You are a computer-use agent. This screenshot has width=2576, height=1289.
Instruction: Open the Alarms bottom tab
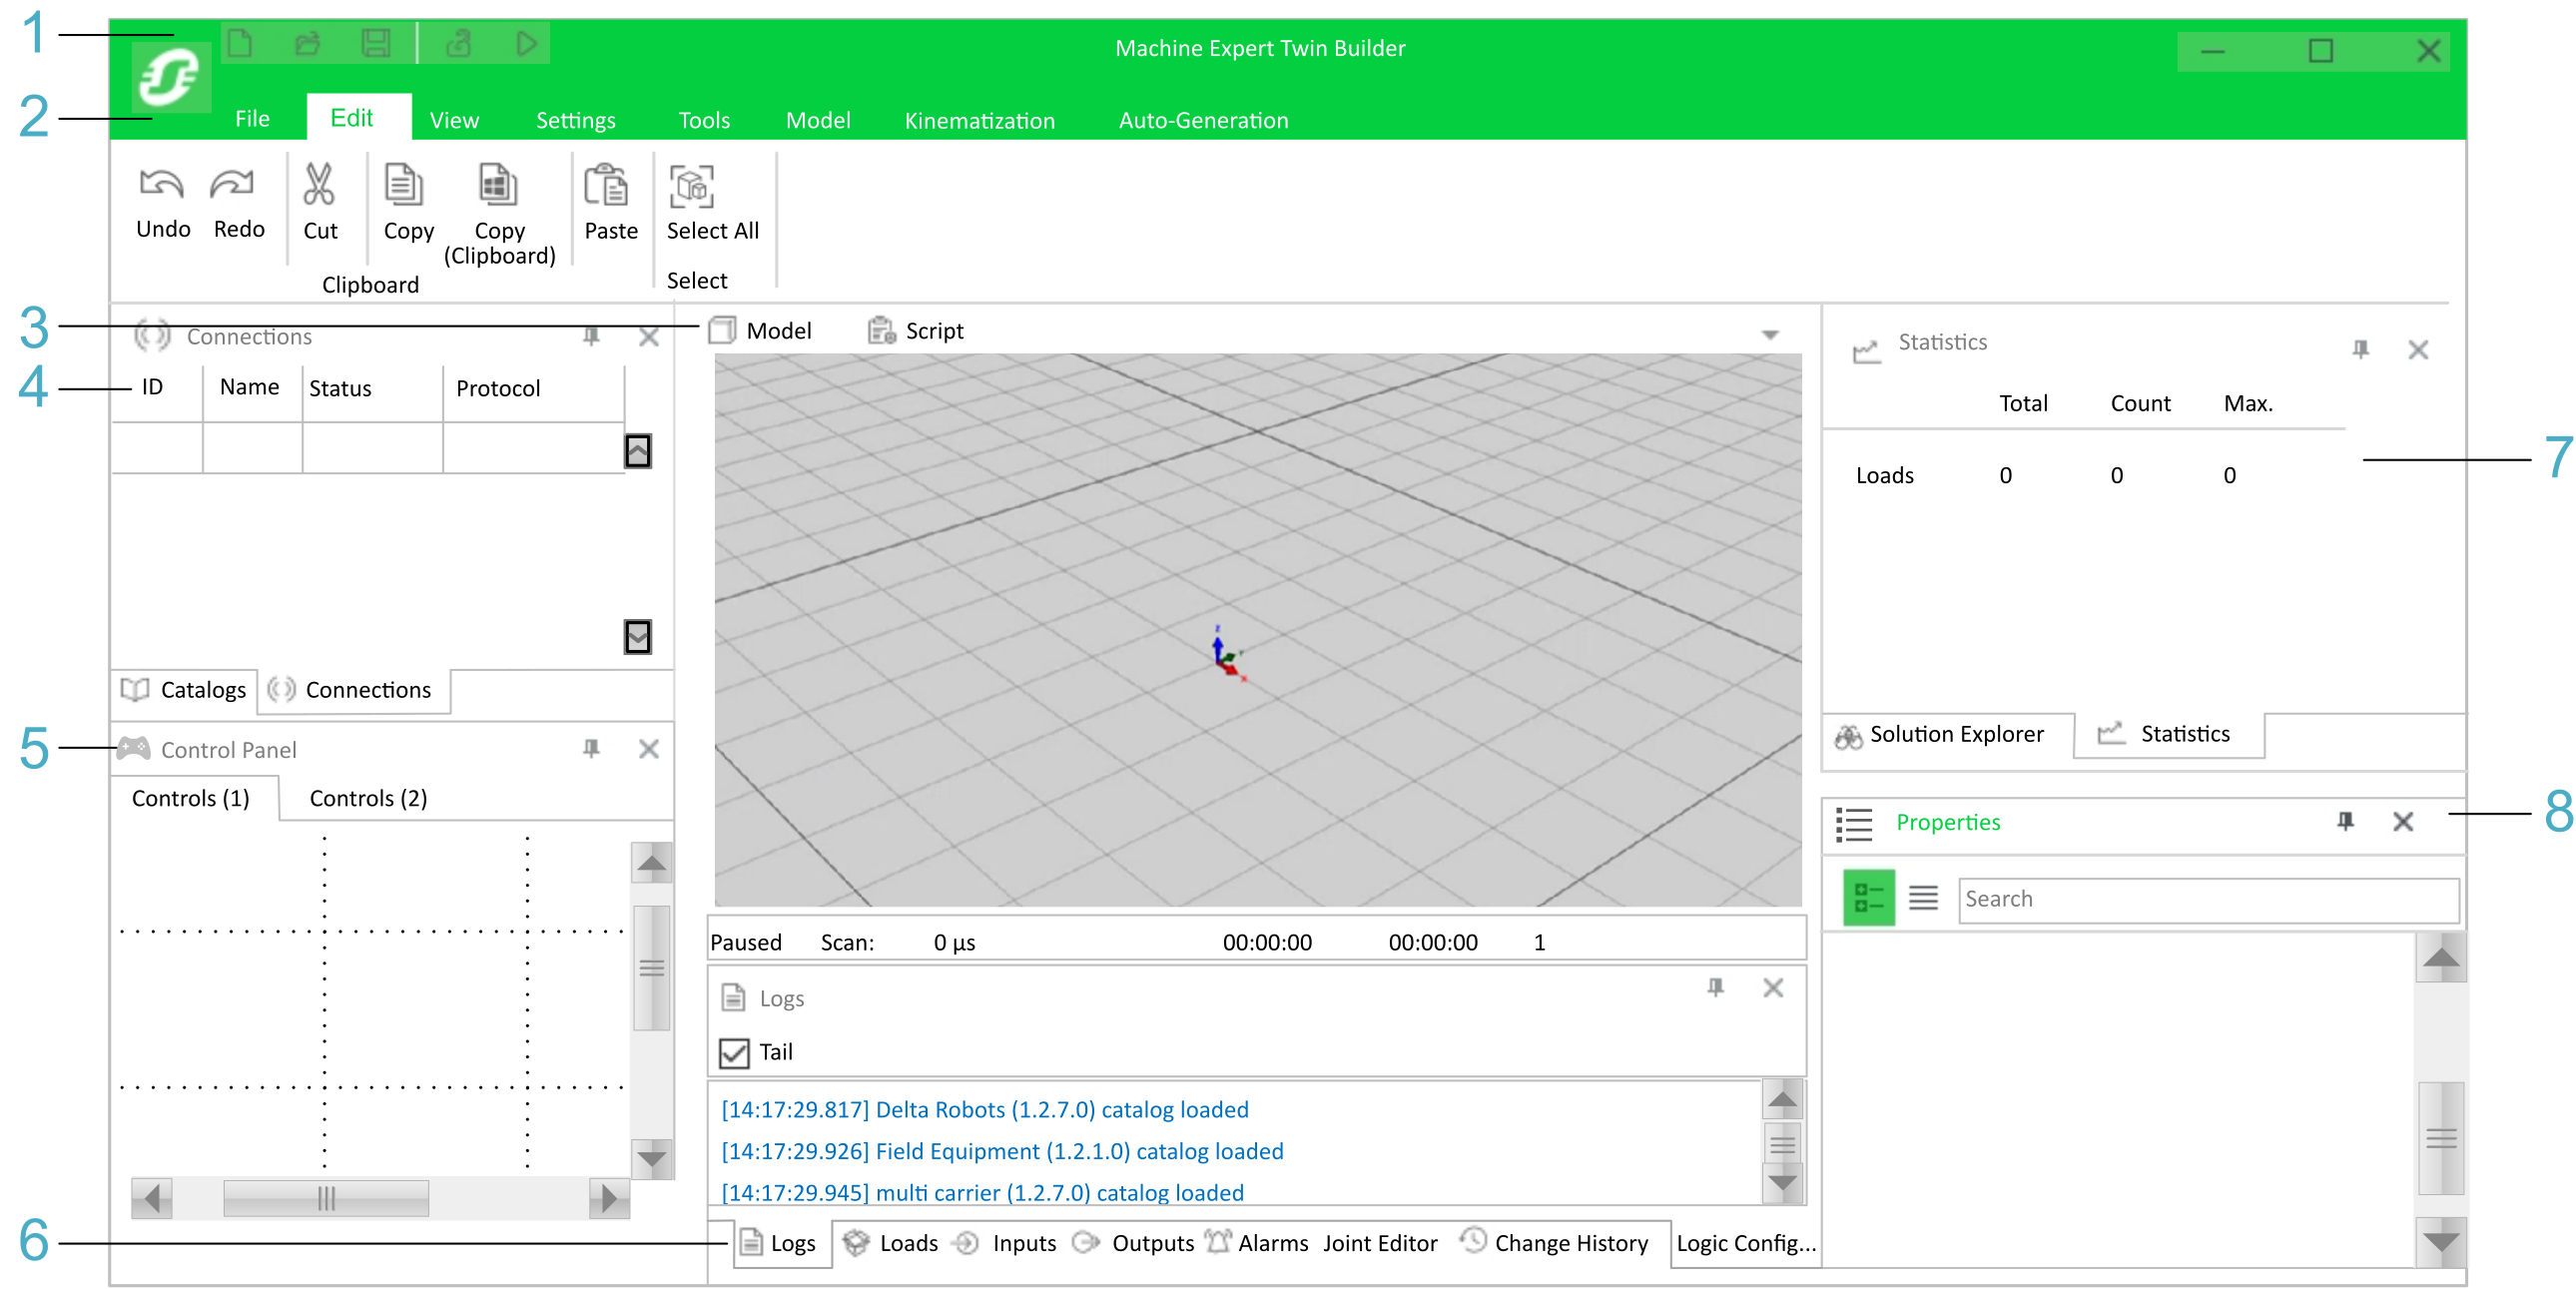pos(1257,1243)
